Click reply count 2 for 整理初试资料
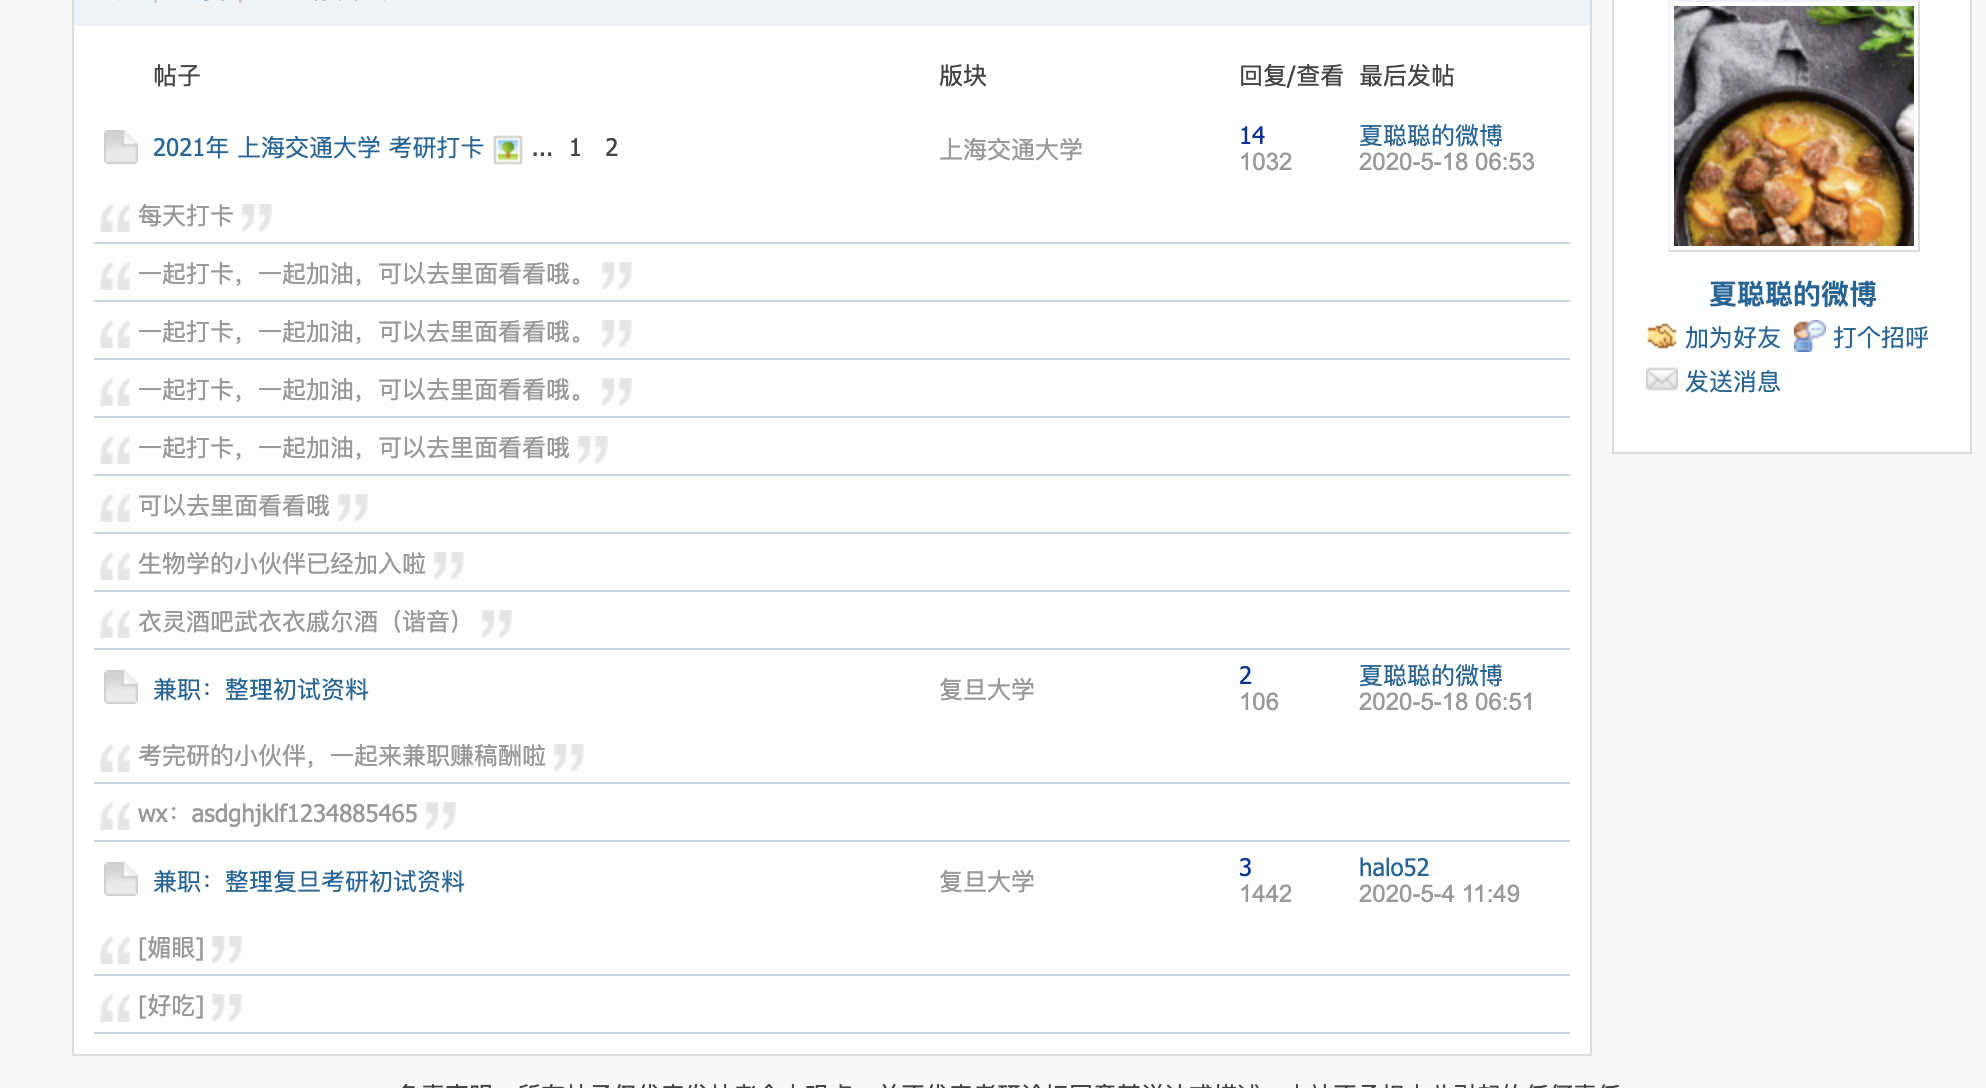Image resolution: width=1986 pixels, height=1088 pixels. 1245,675
